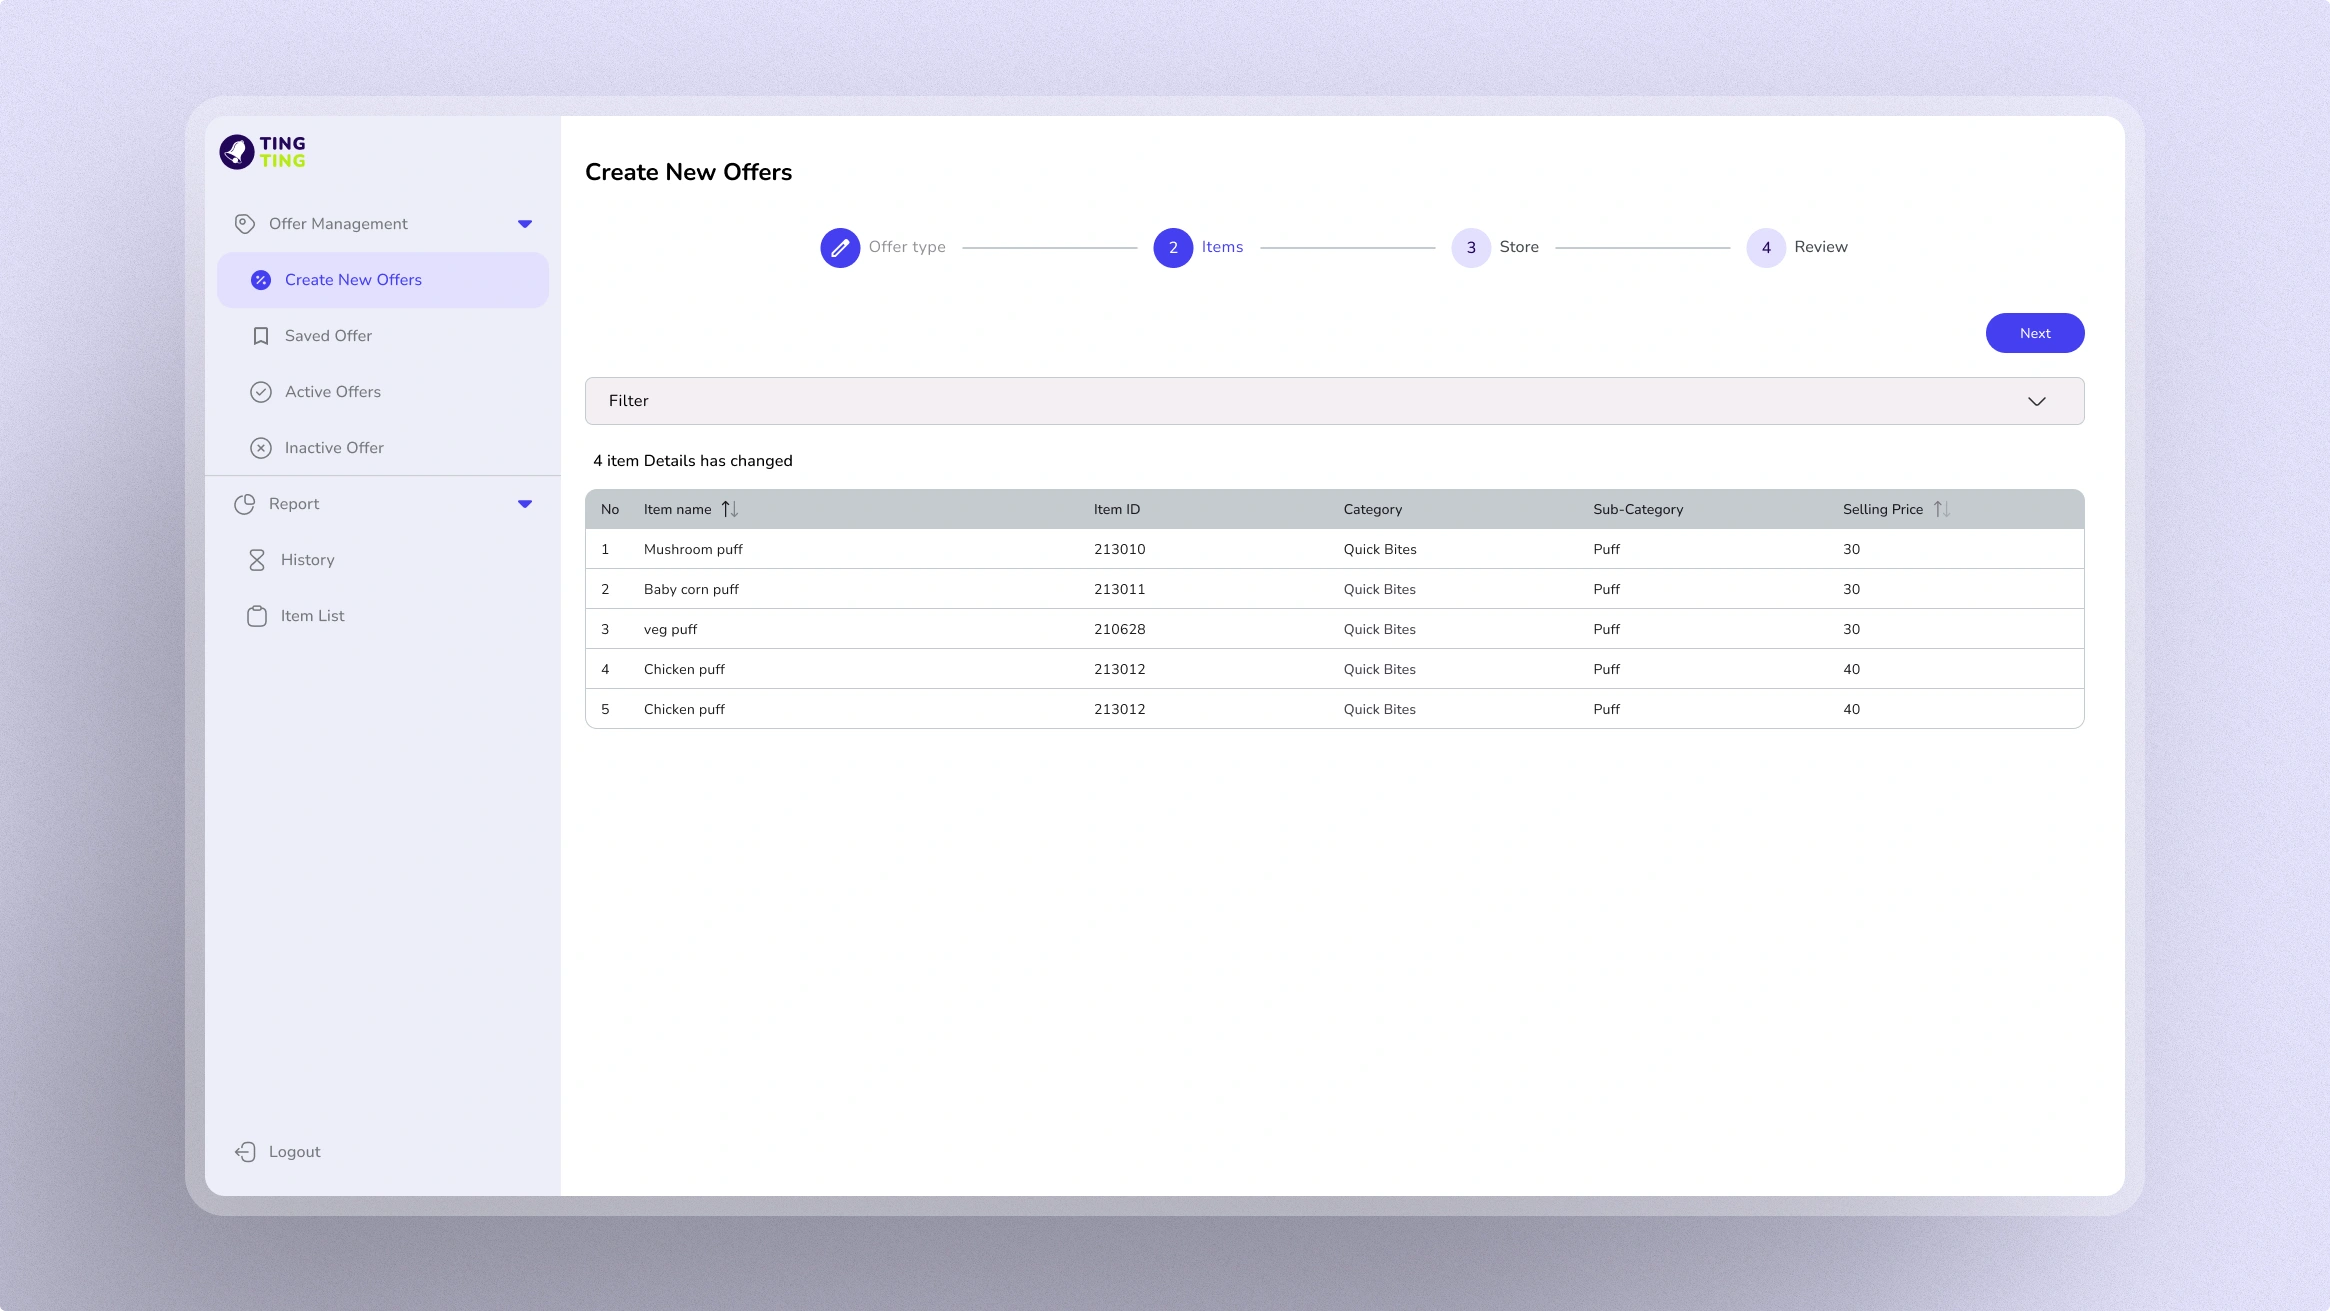Click the Active Offers checkmark icon
The height and width of the screenshot is (1311, 2330).
(x=261, y=392)
